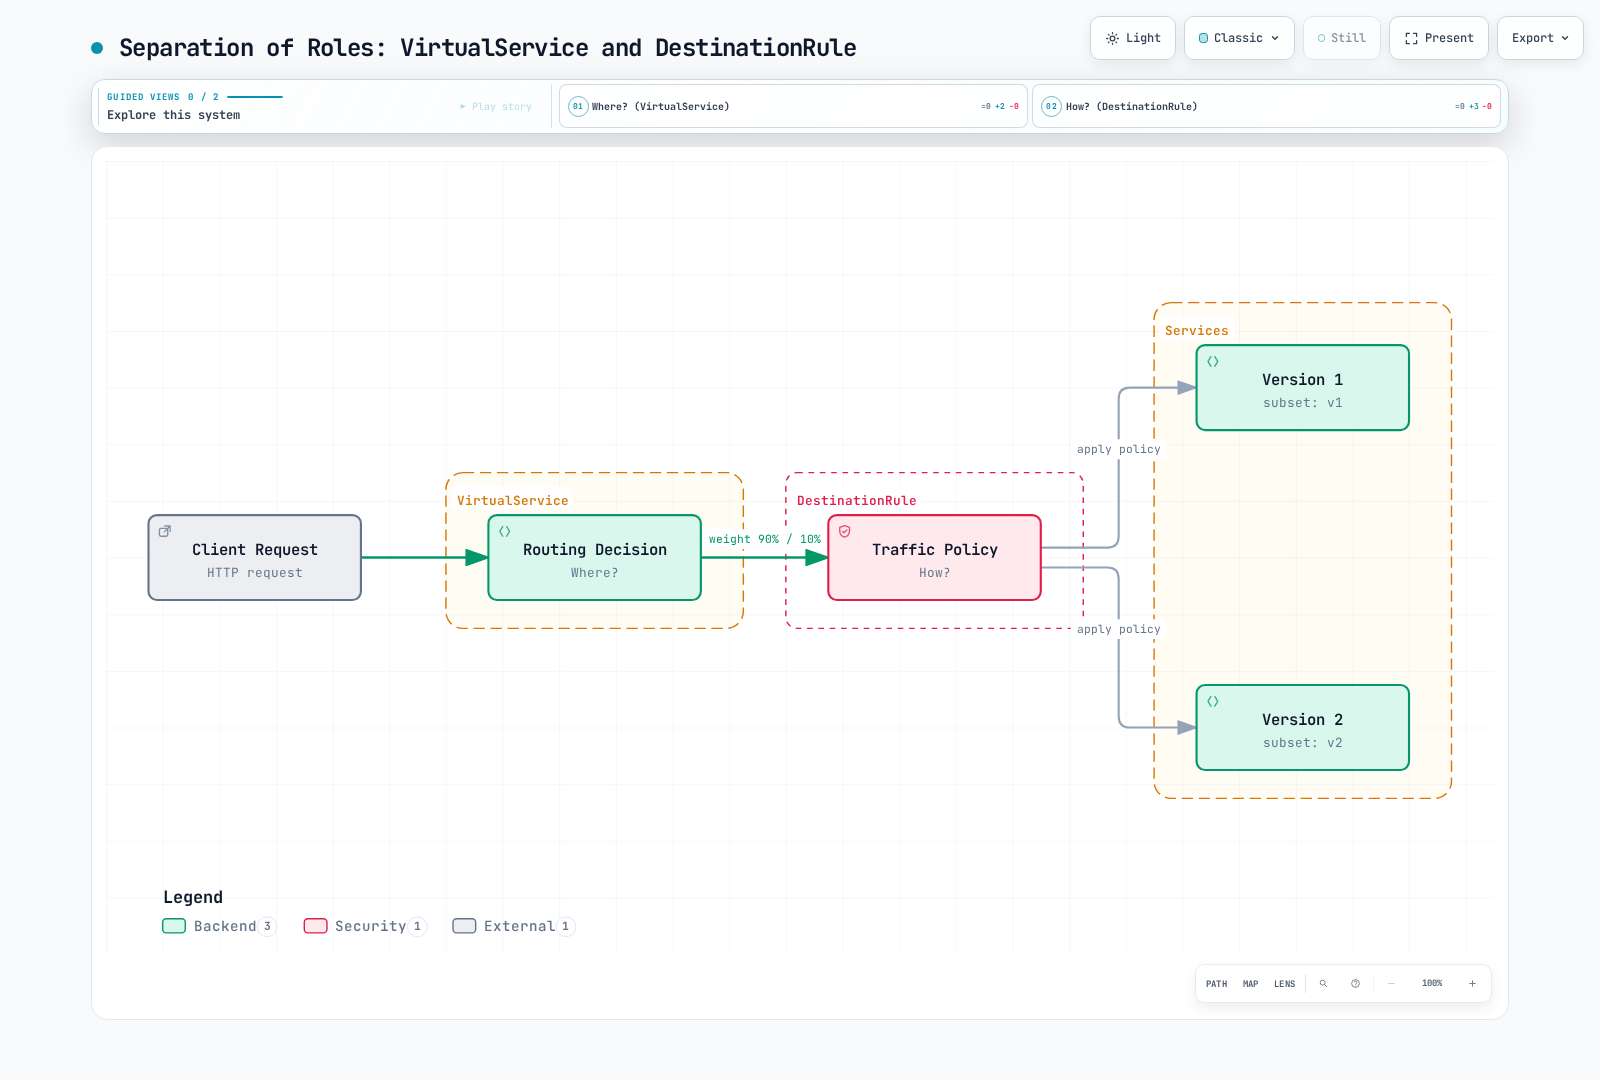Toggle the Security legend filter

coord(365,926)
